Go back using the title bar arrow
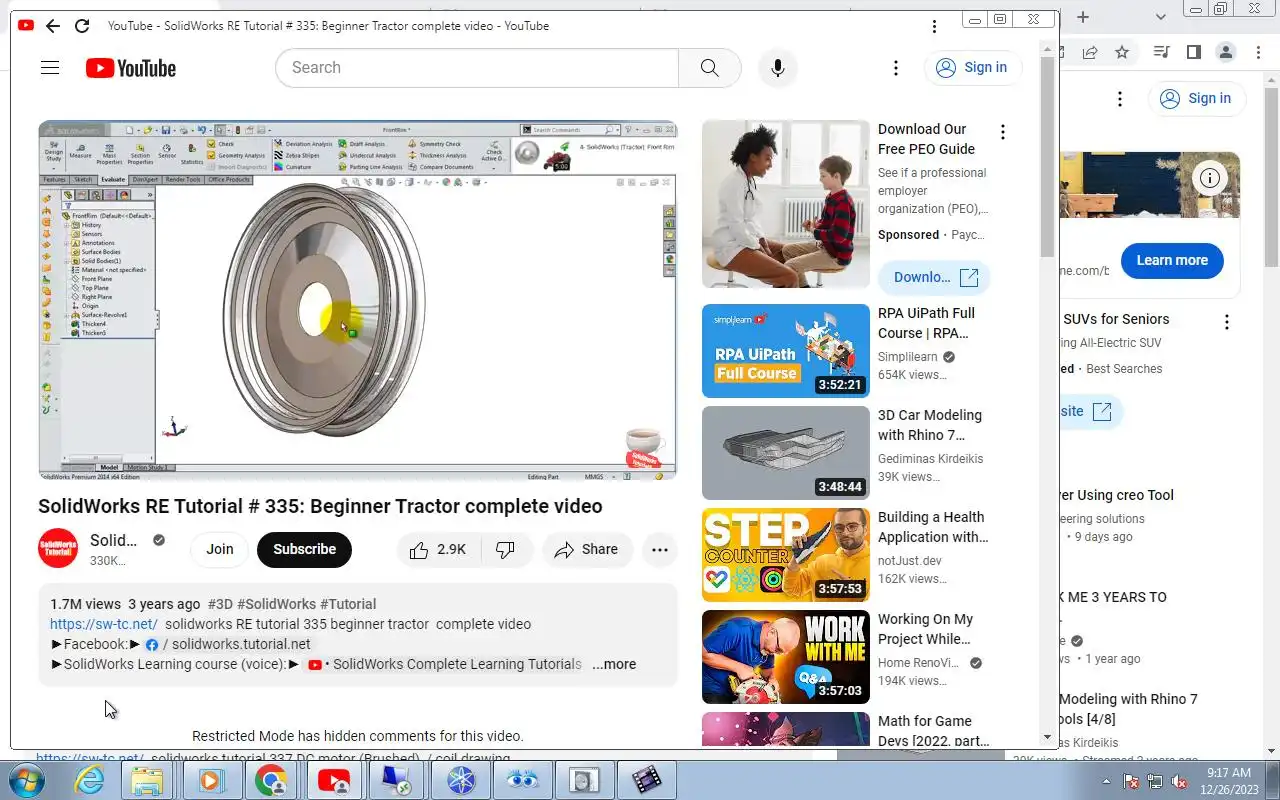The image size is (1280, 800). [53, 26]
